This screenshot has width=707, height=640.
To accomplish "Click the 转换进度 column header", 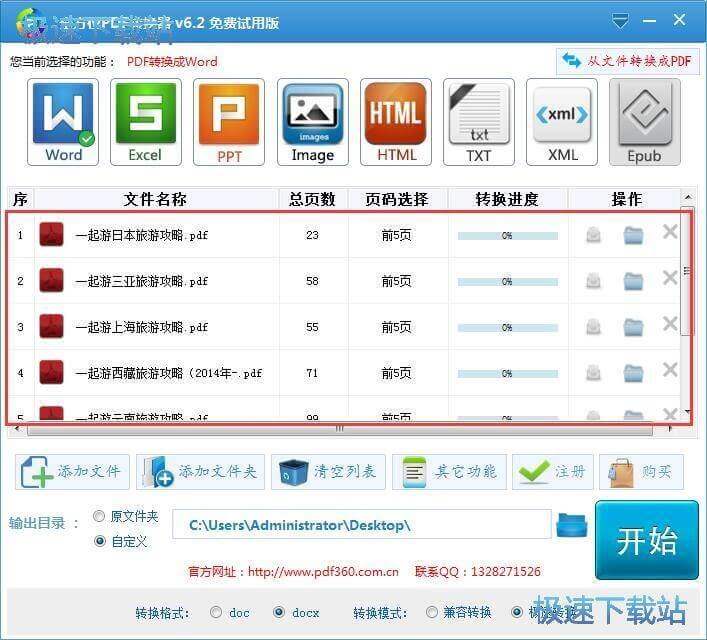I will (507, 199).
